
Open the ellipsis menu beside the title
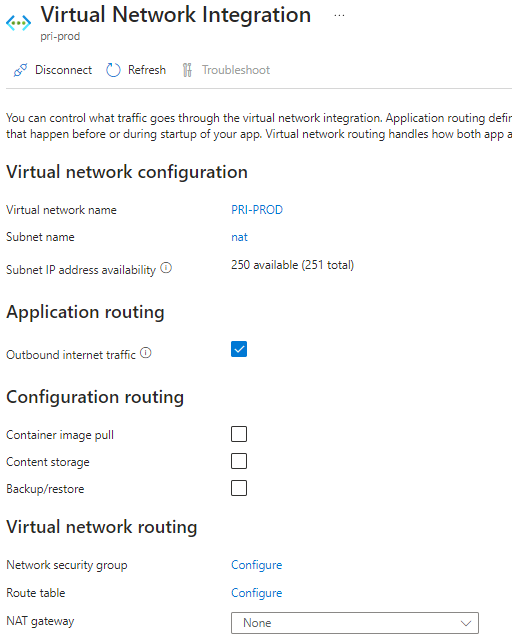[339, 15]
